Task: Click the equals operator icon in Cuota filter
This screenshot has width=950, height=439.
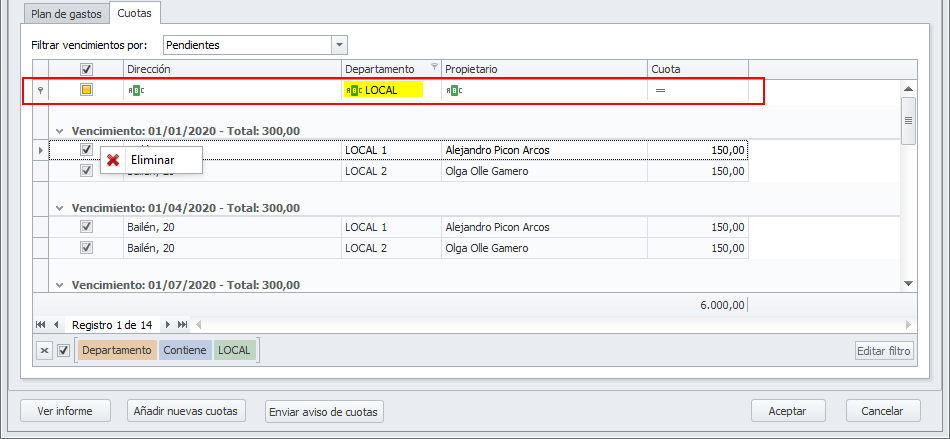Action: point(660,91)
